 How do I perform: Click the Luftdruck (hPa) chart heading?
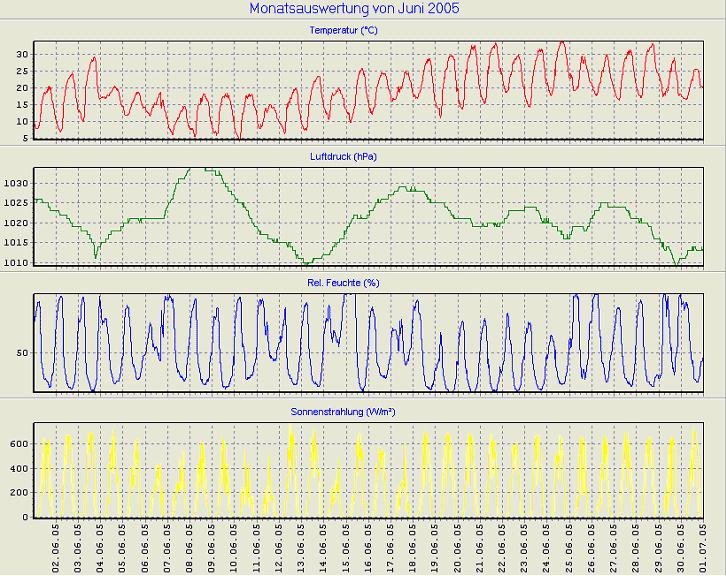tap(344, 157)
